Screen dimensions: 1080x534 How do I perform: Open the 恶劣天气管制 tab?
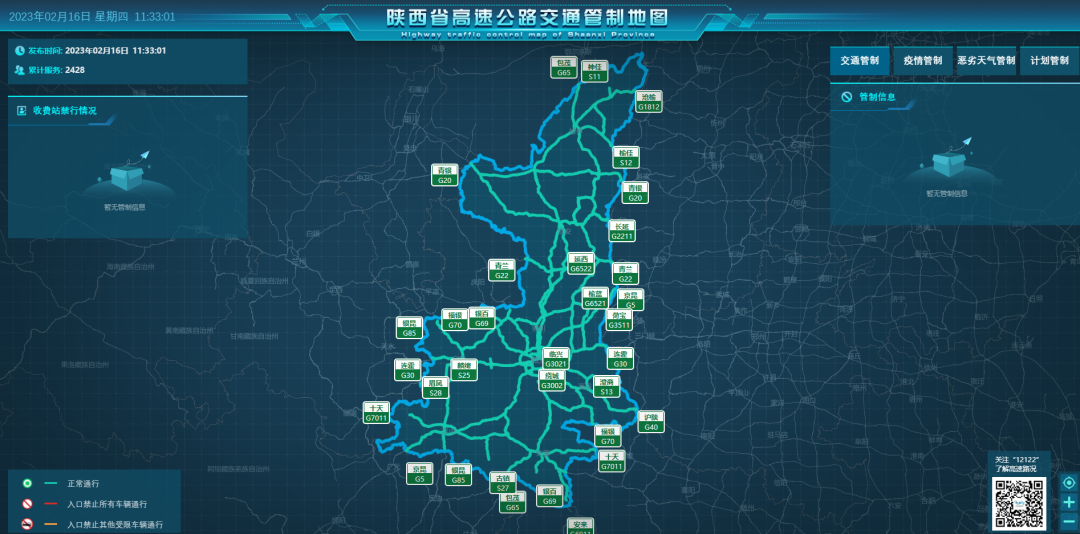986,61
